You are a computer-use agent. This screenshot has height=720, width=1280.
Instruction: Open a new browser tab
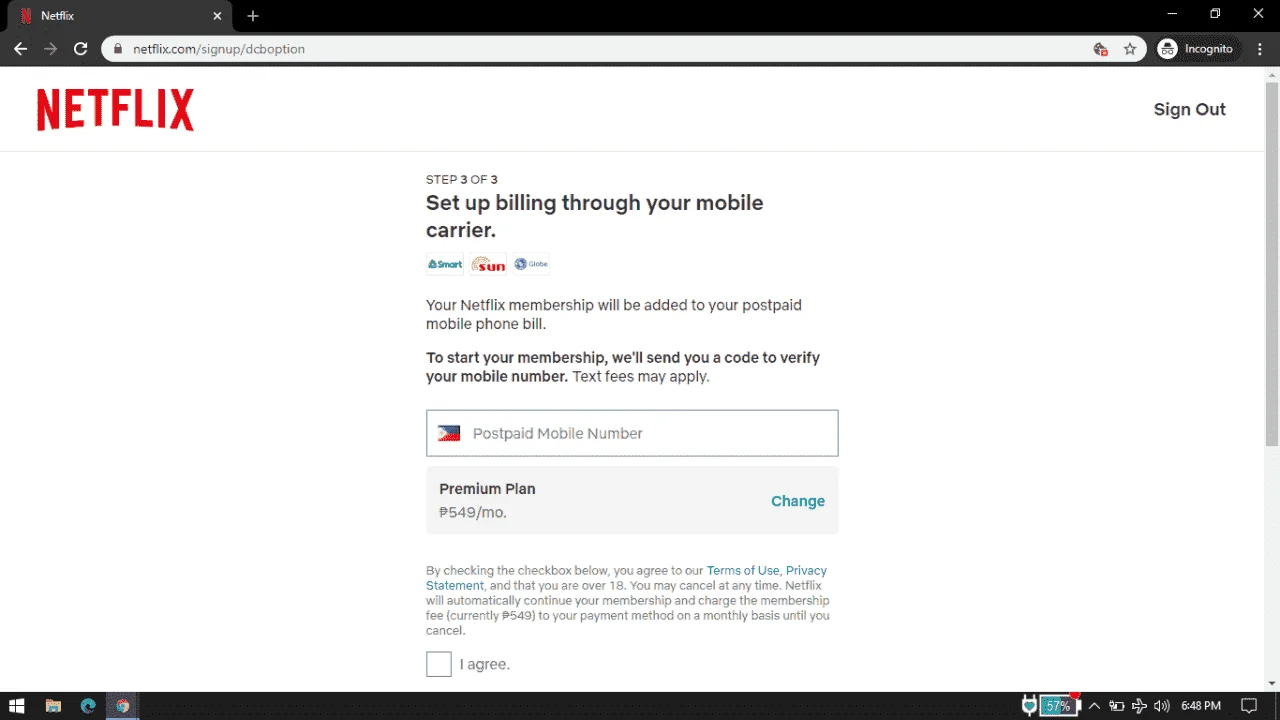(253, 16)
